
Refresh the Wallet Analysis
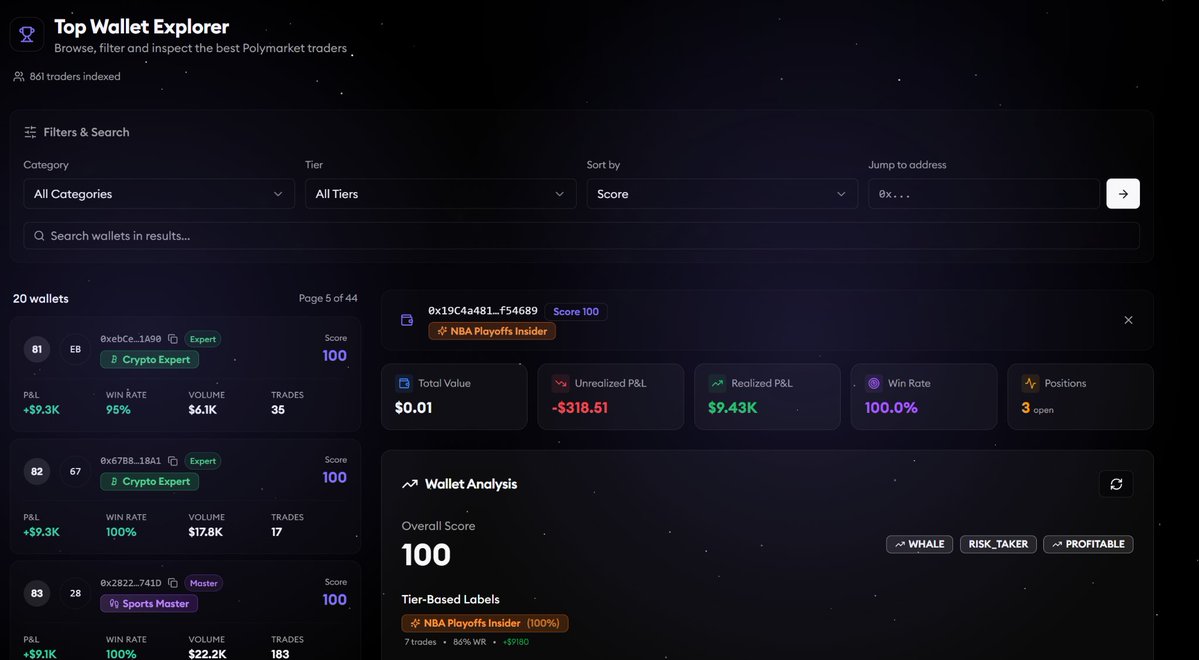pyautogui.click(x=1116, y=484)
